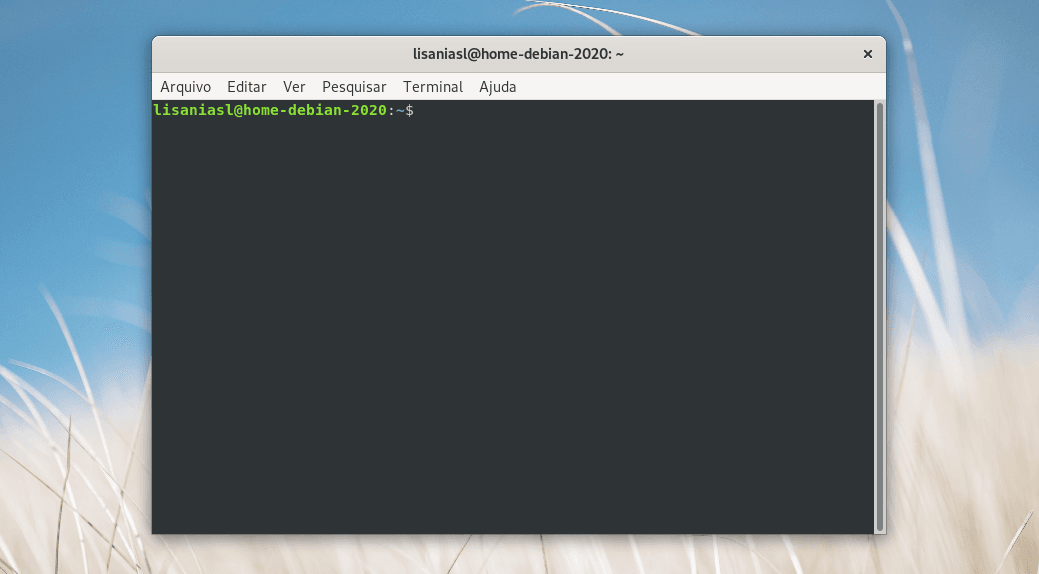Show the Ajuda help menu
This screenshot has width=1039, height=574.
(x=497, y=87)
